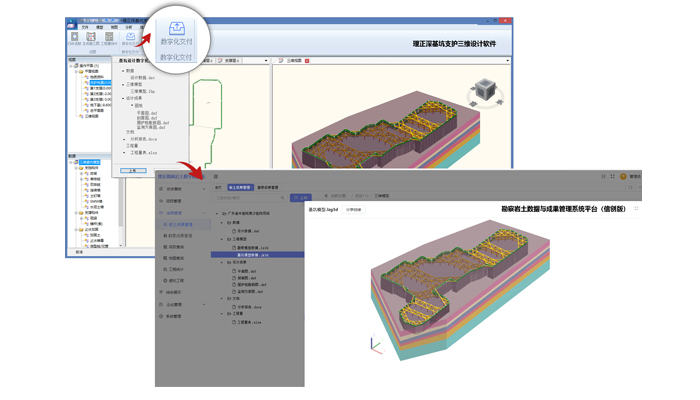This screenshot has width=700, height=400.
Task: Collapse the 工程模型 folder in file tree
Action: point(229,240)
